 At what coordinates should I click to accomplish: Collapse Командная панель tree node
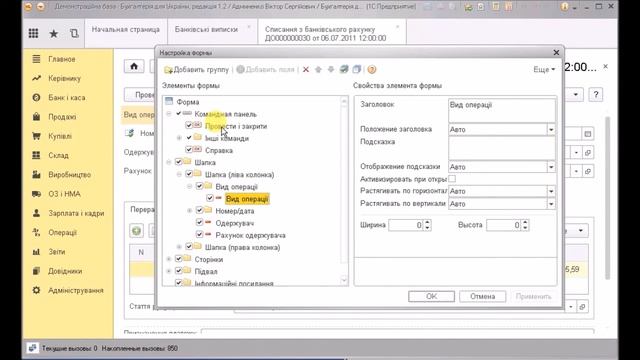pos(169,114)
